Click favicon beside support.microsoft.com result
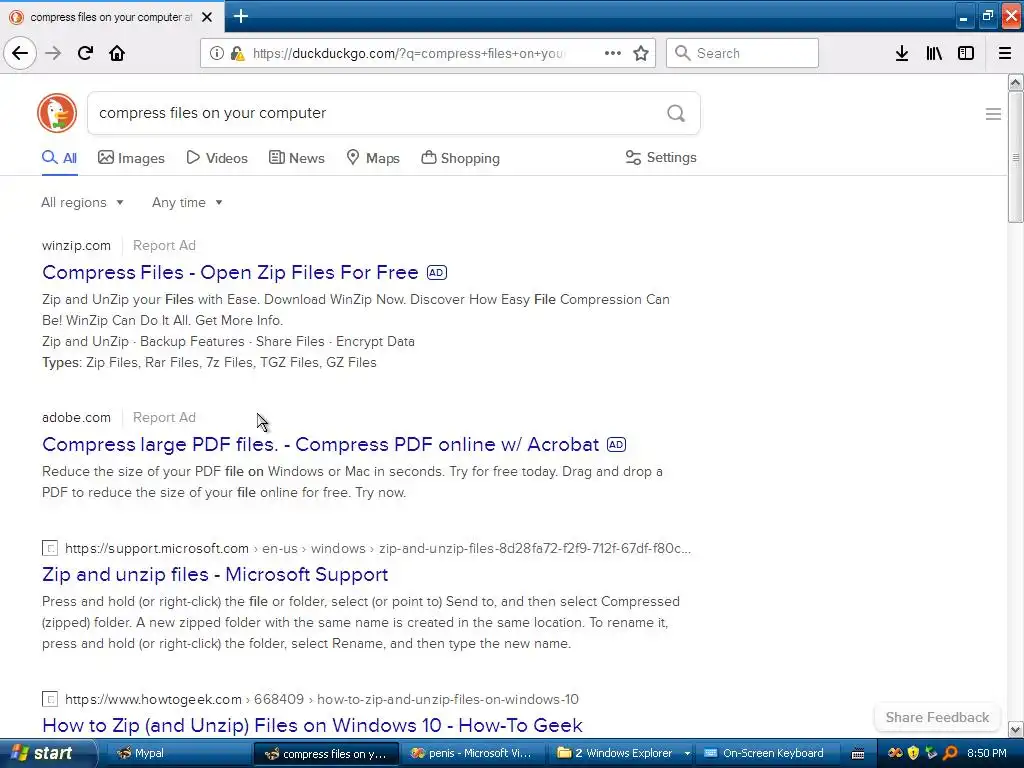The image size is (1024, 768). point(50,548)
